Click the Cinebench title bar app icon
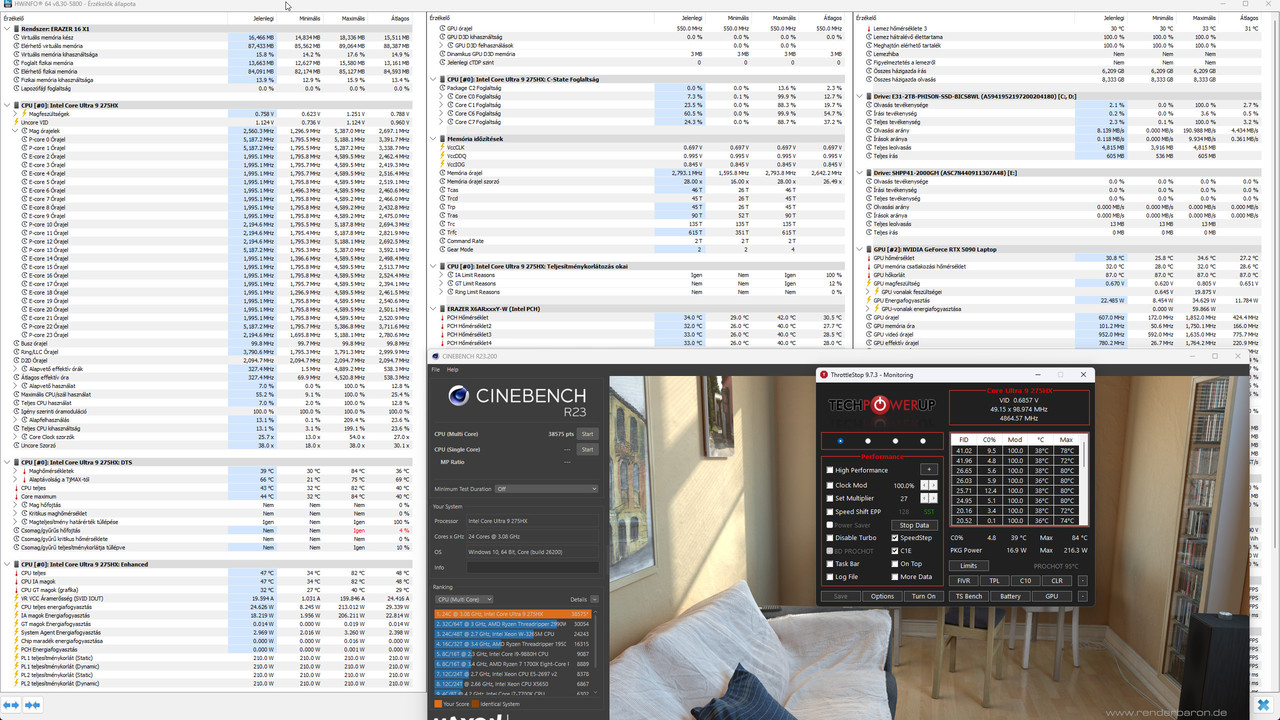1280x720 pixels. [x=436, y=356]
